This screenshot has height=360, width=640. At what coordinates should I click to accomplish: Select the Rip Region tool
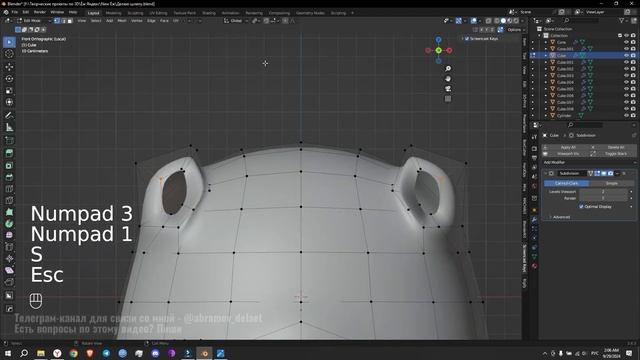click(x=9, y=282)
